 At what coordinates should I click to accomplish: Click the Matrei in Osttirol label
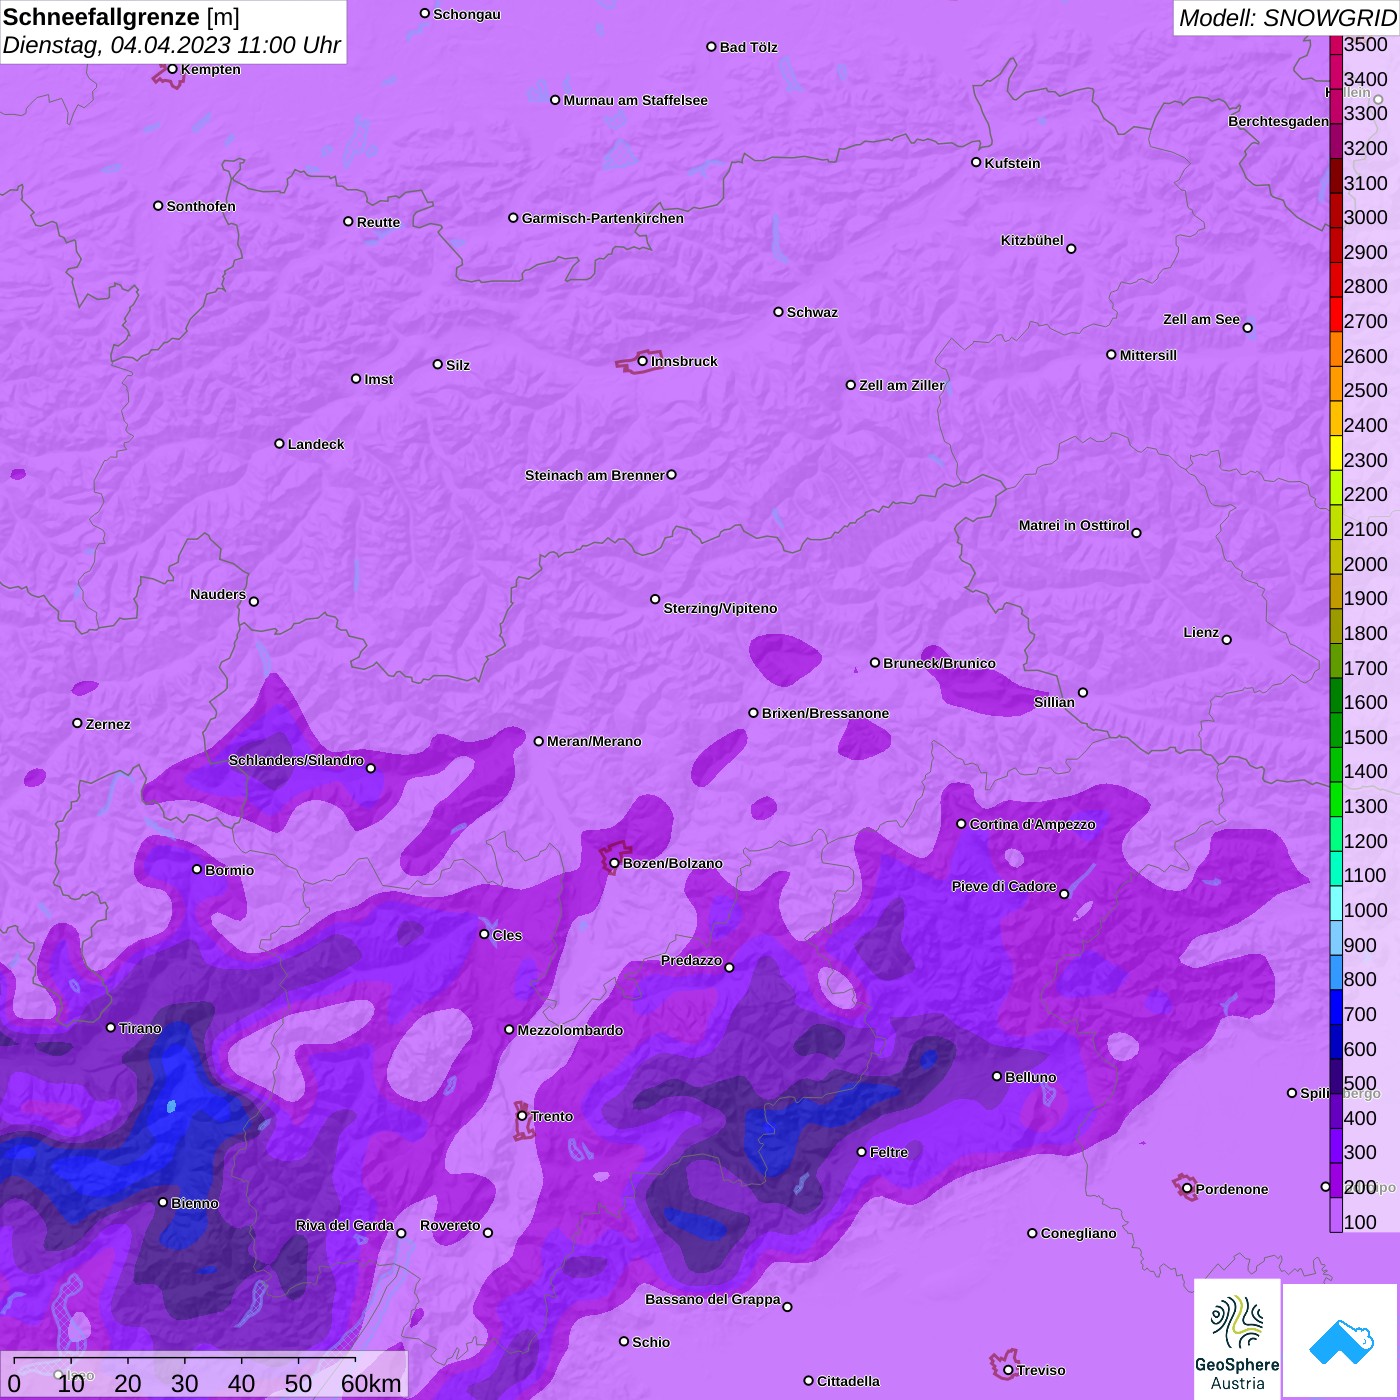point(1074,525)
